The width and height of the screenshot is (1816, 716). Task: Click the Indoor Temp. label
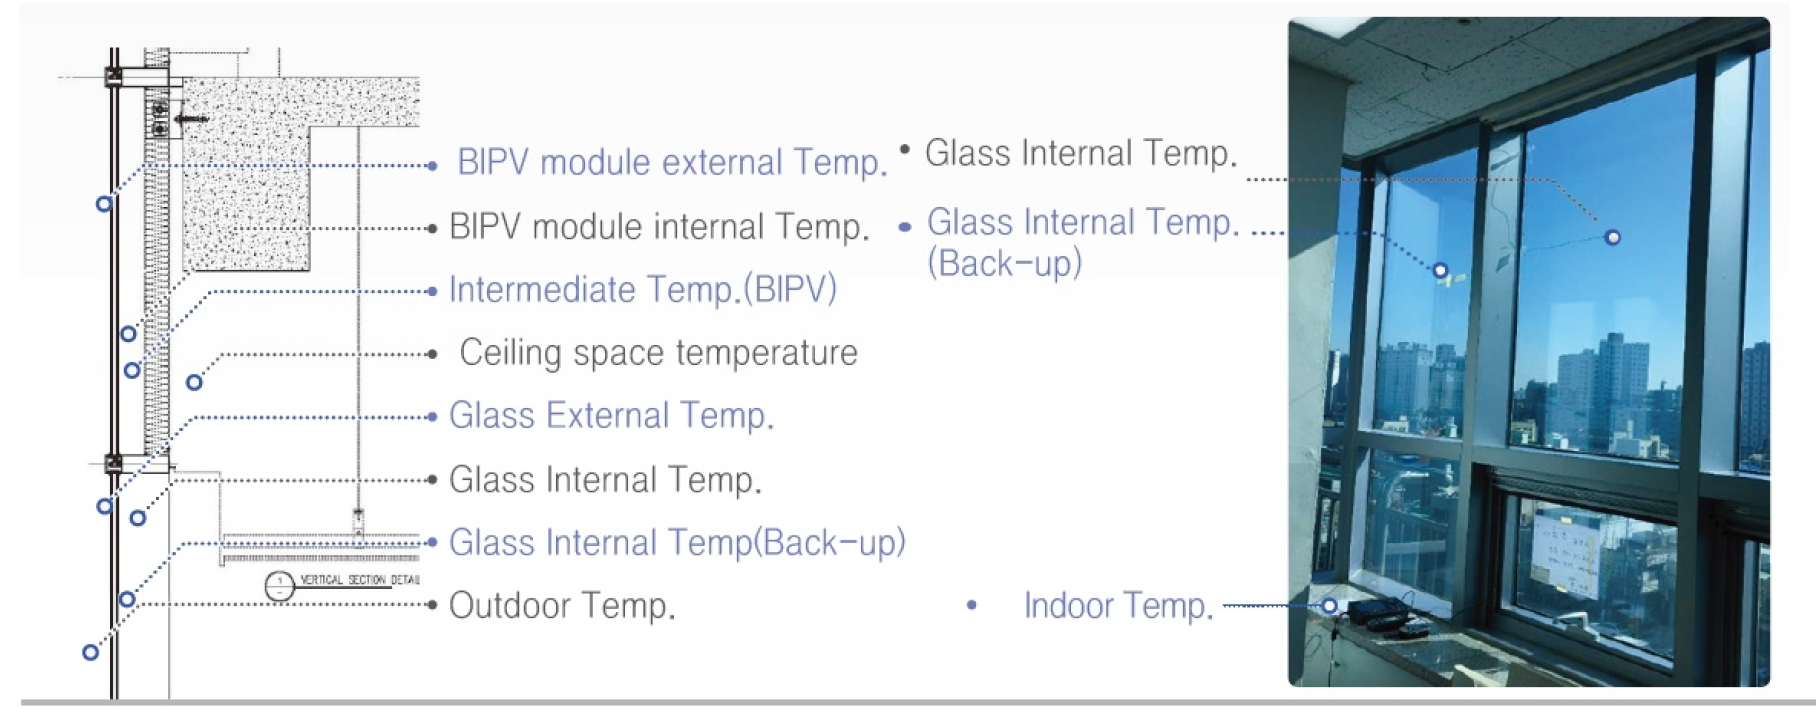[x=1118, y=606]
